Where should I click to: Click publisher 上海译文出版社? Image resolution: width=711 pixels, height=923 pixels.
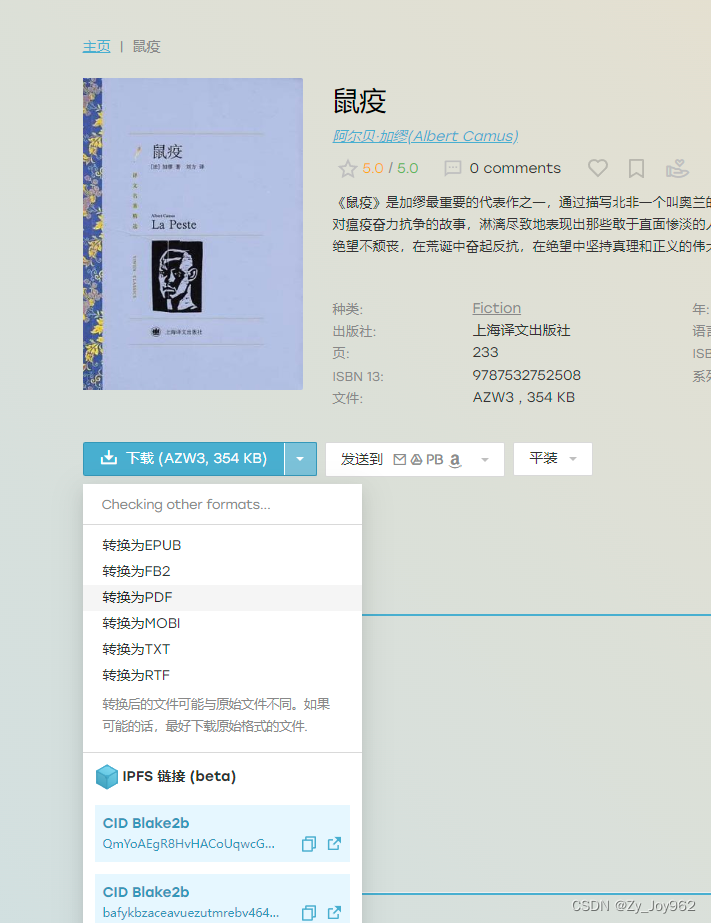coord(521,330)
